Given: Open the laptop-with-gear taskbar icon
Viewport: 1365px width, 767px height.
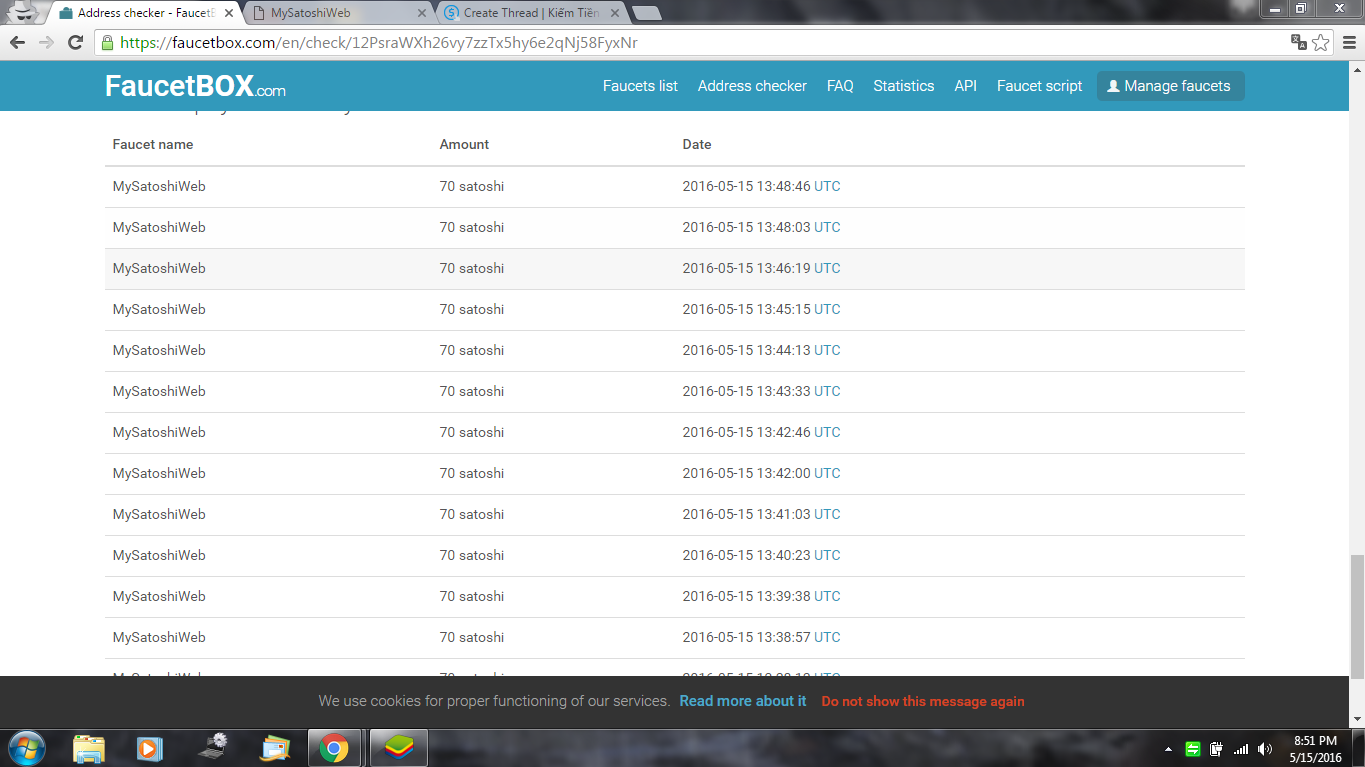Looking at the screenshot, I should pyautogui.click(x=213, y=748).
